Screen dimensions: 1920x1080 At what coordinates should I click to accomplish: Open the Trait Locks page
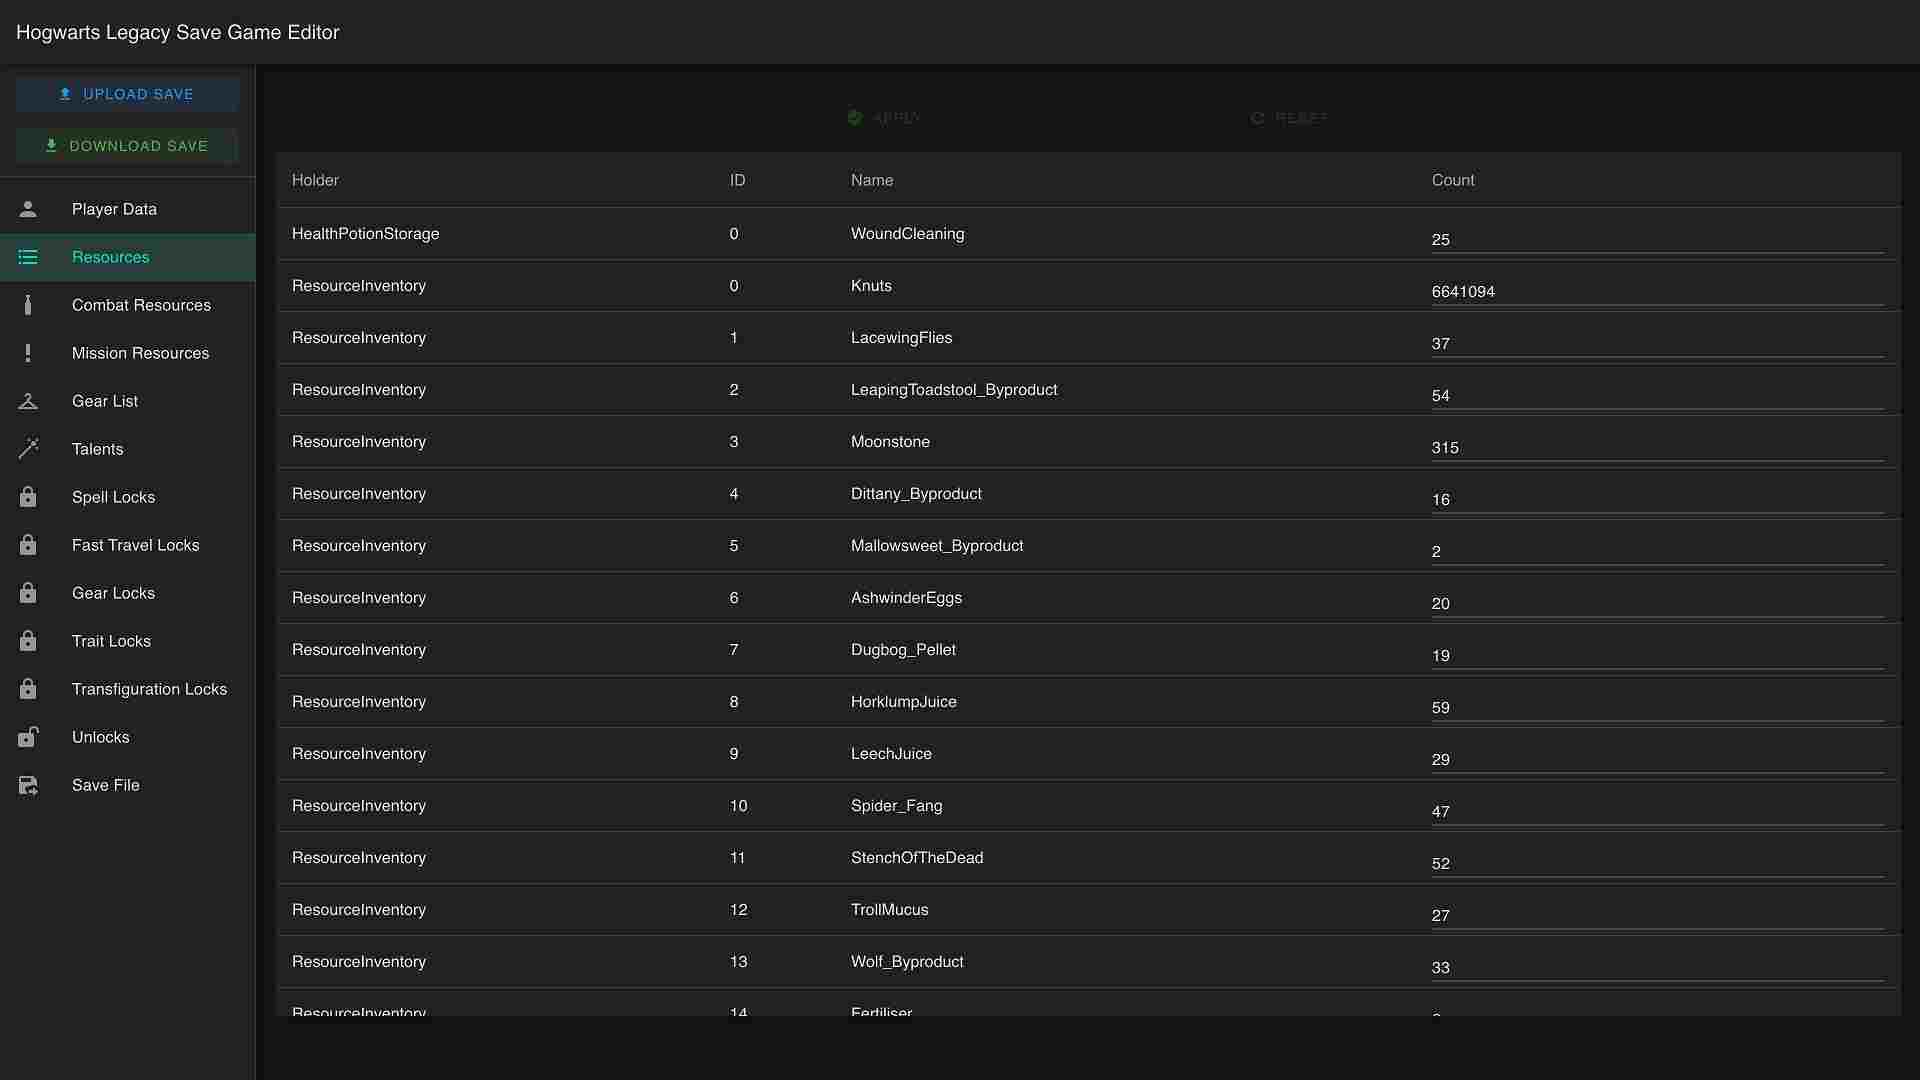tap(128, 641)
